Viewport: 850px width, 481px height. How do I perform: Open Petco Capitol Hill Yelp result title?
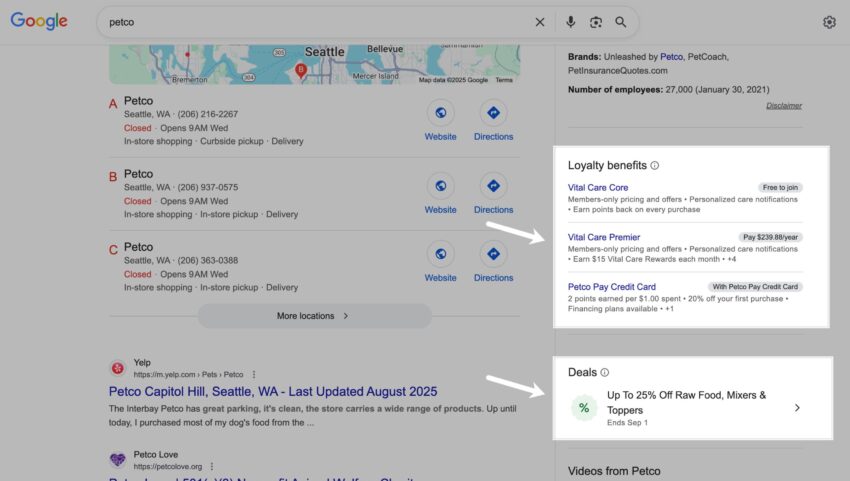point(273,392)
